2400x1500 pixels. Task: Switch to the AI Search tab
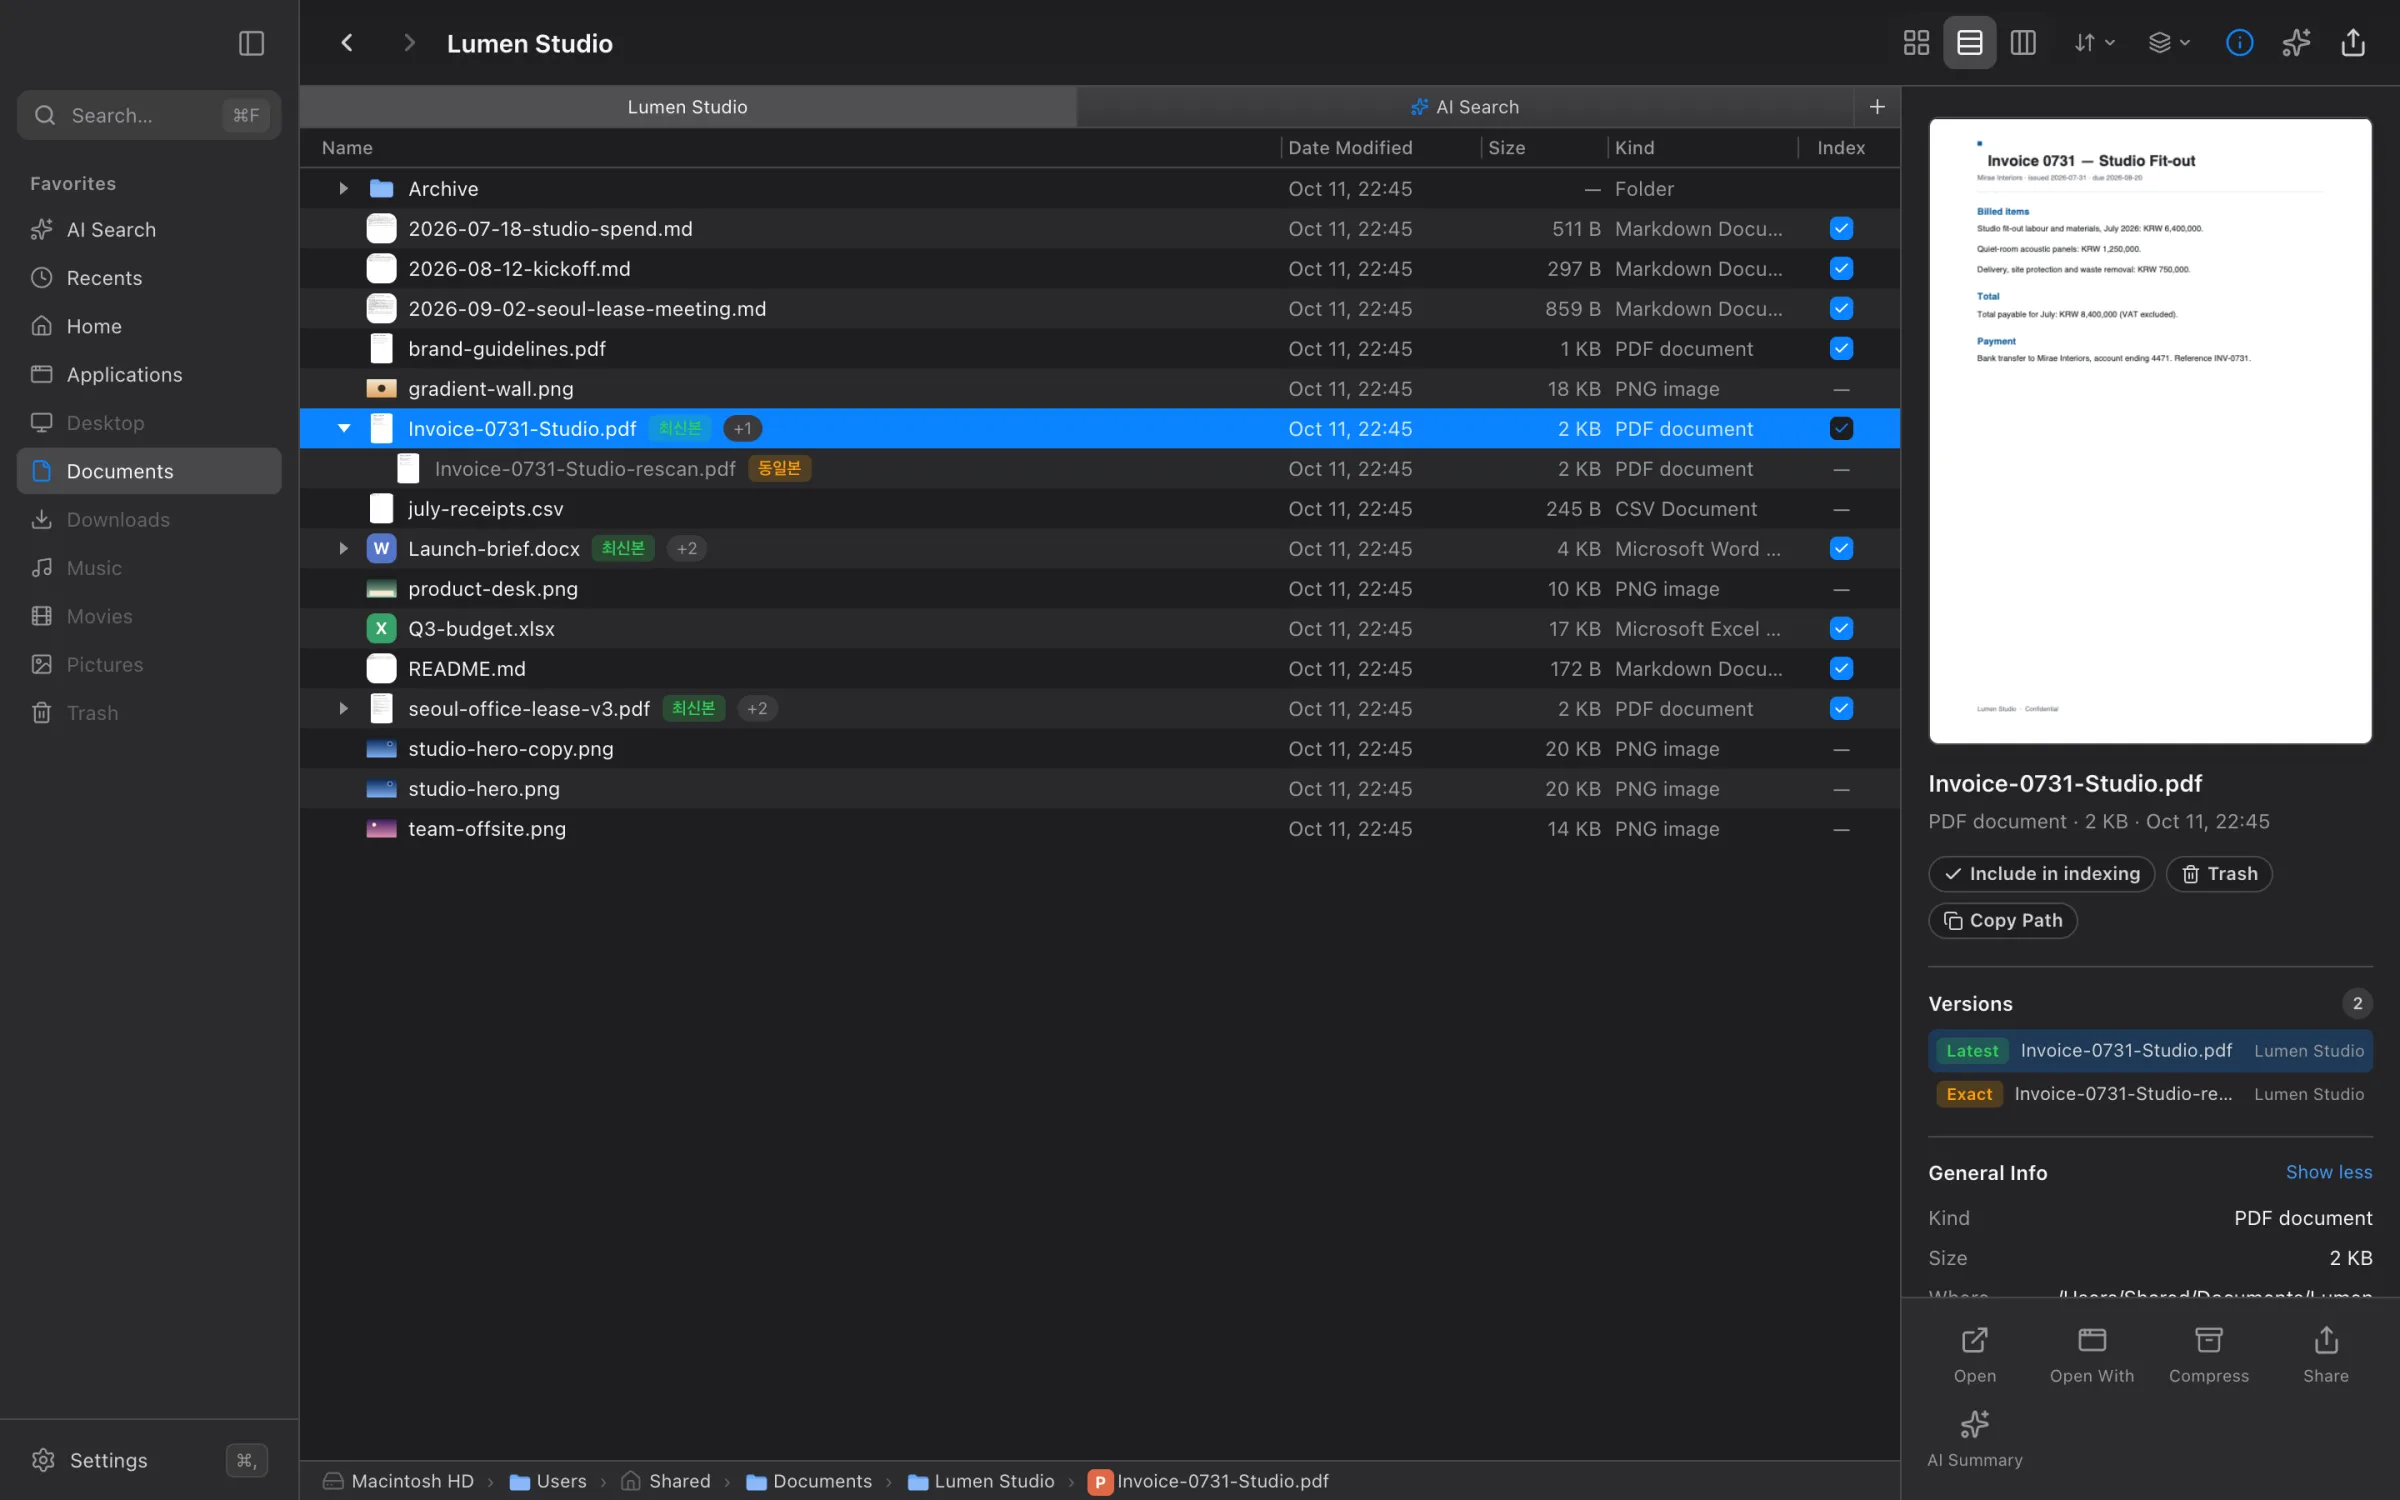1465,107
